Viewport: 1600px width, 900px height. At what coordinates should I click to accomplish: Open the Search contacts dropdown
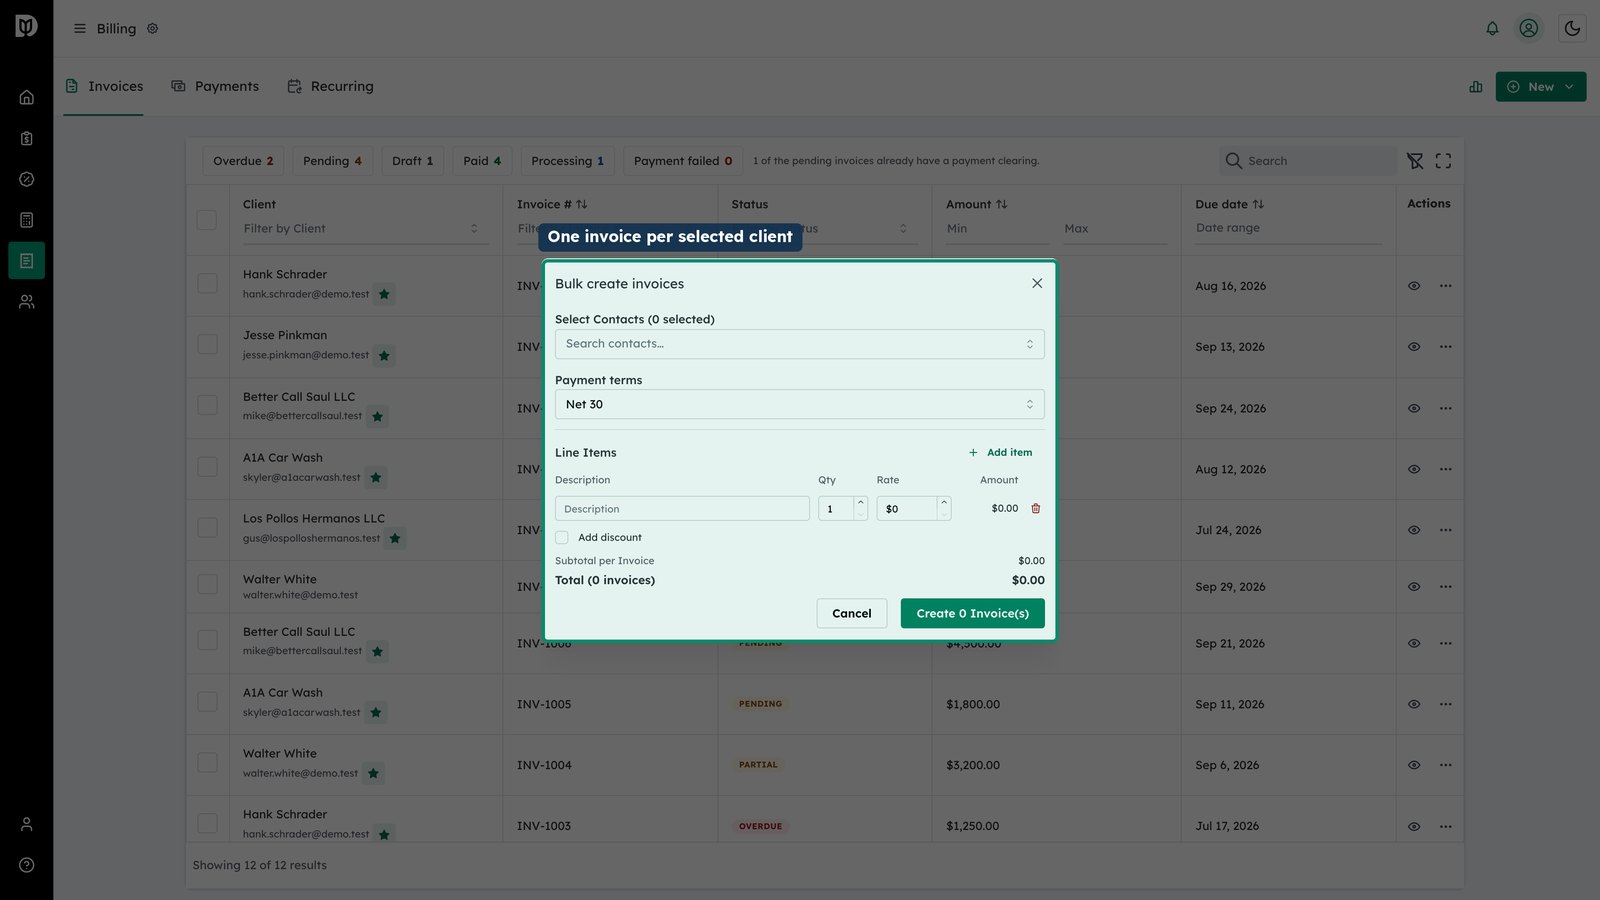click(x=800, y=344)
